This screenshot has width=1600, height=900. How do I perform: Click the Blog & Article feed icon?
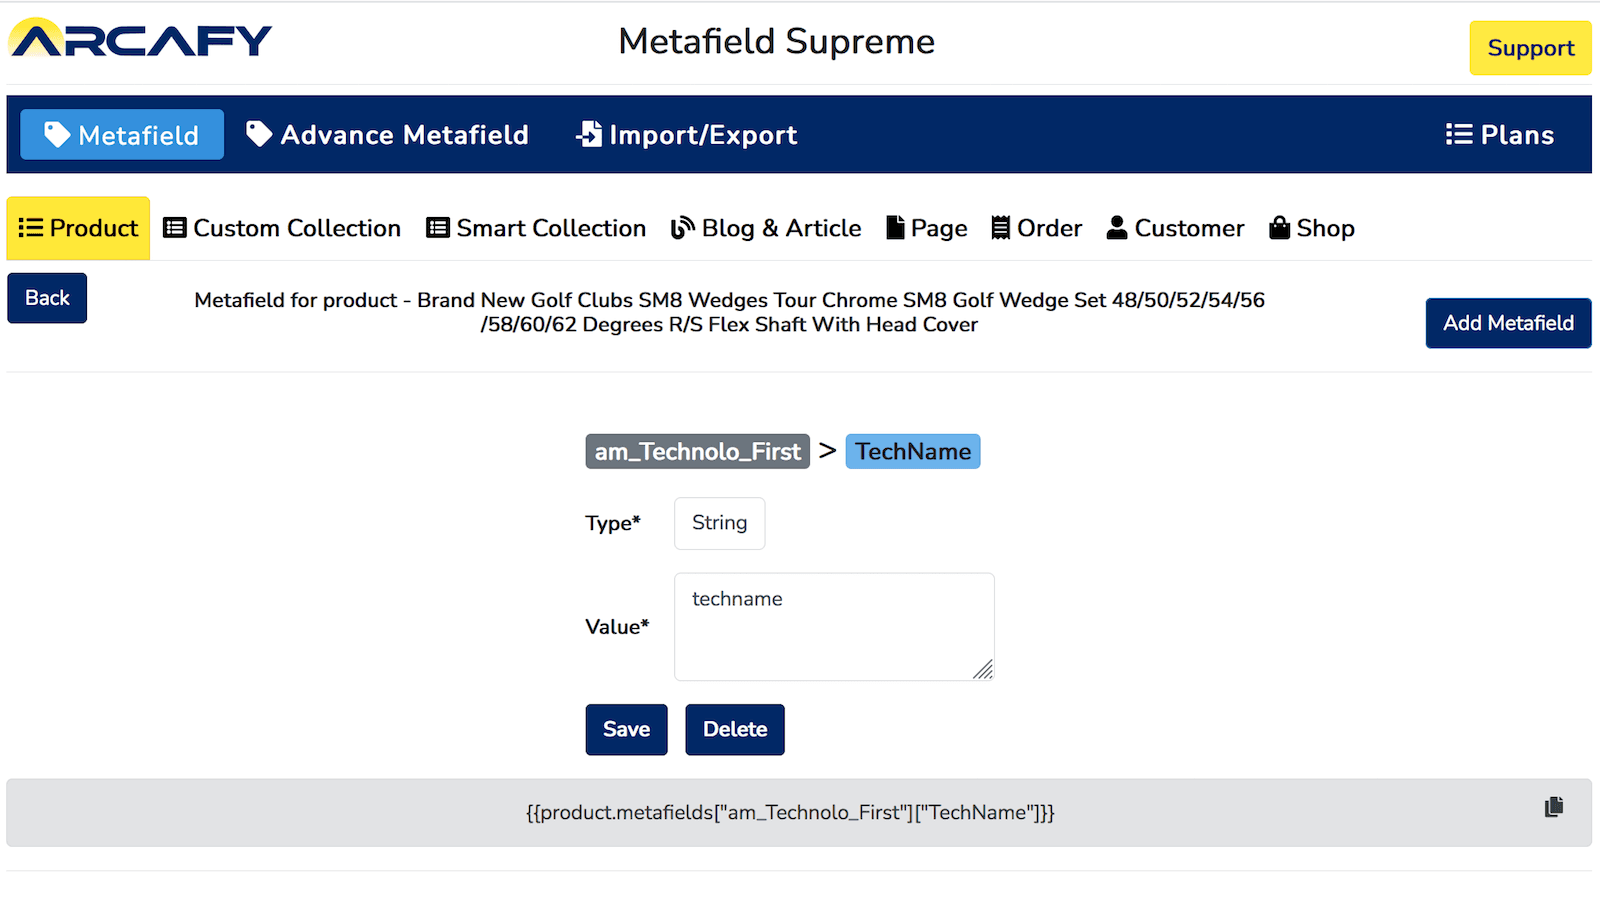[681, 228]
